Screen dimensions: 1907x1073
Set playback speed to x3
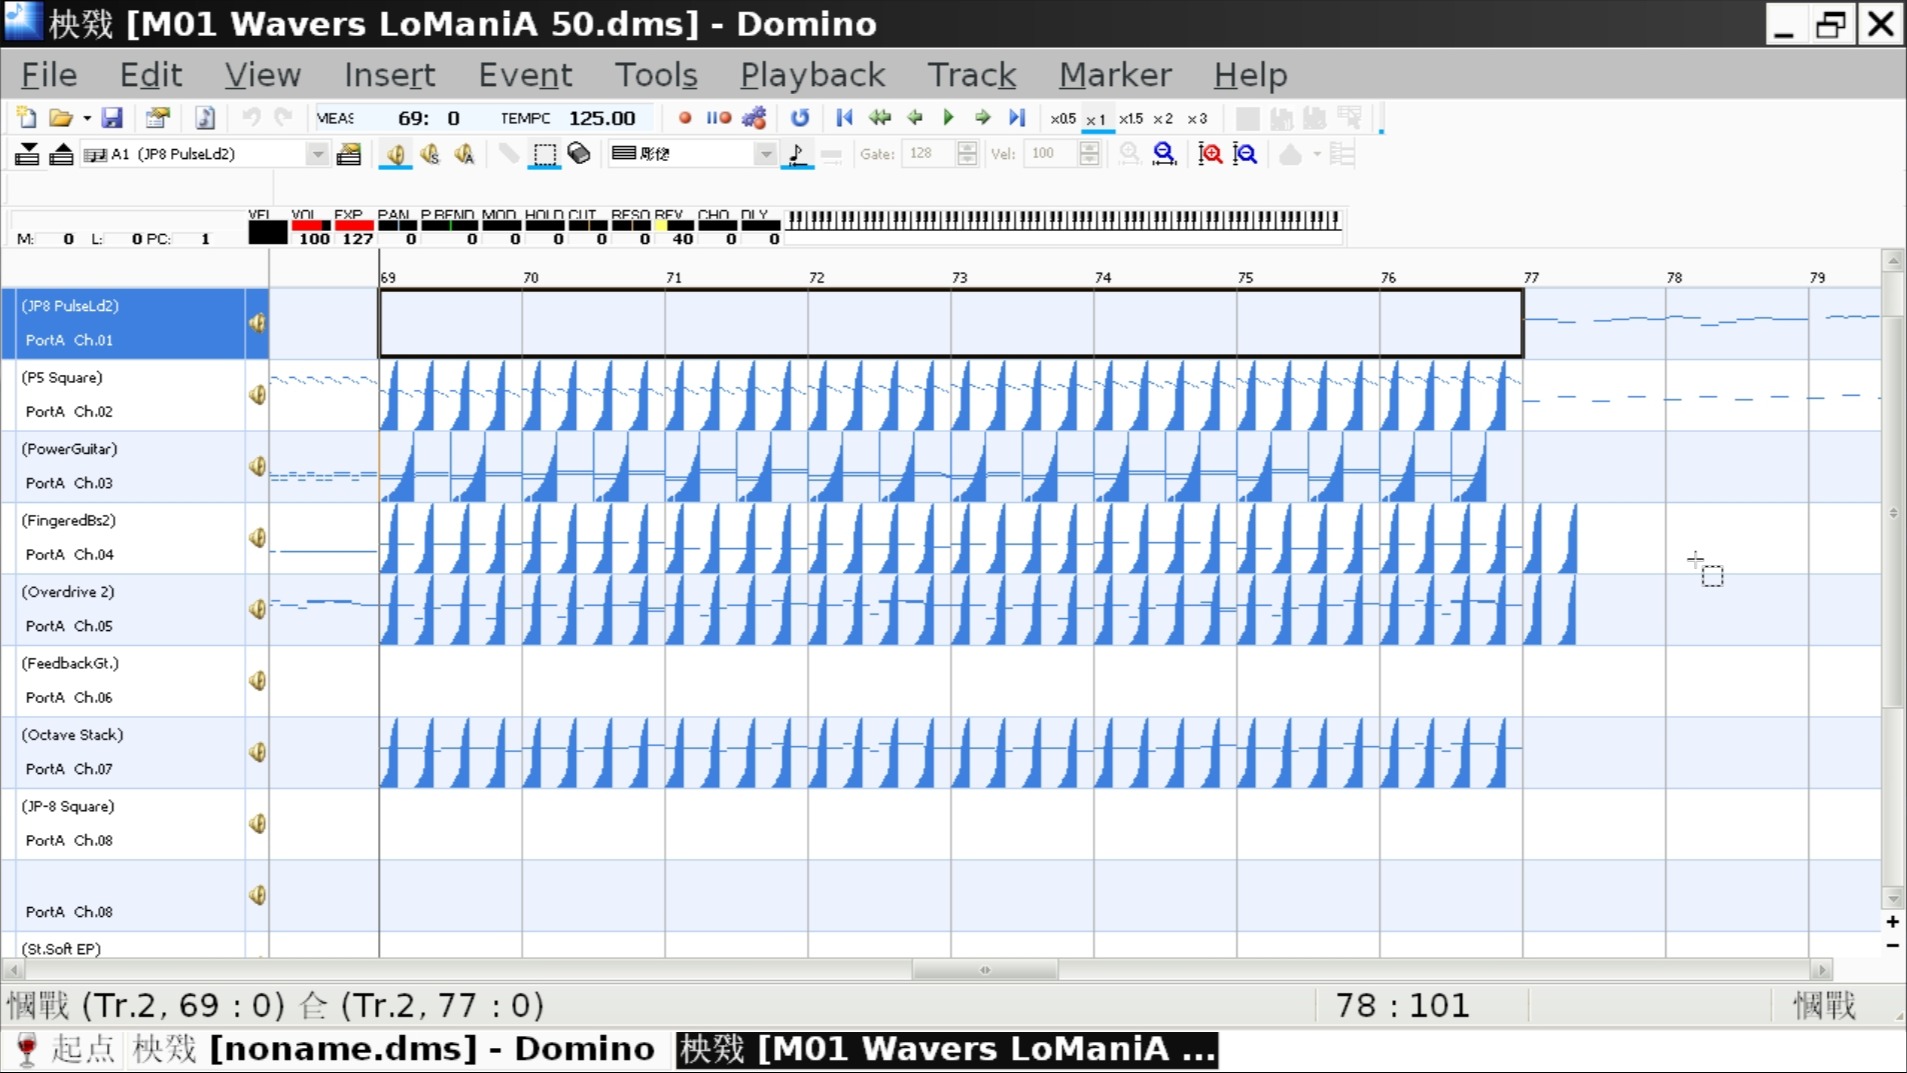tap(1197, 118)
